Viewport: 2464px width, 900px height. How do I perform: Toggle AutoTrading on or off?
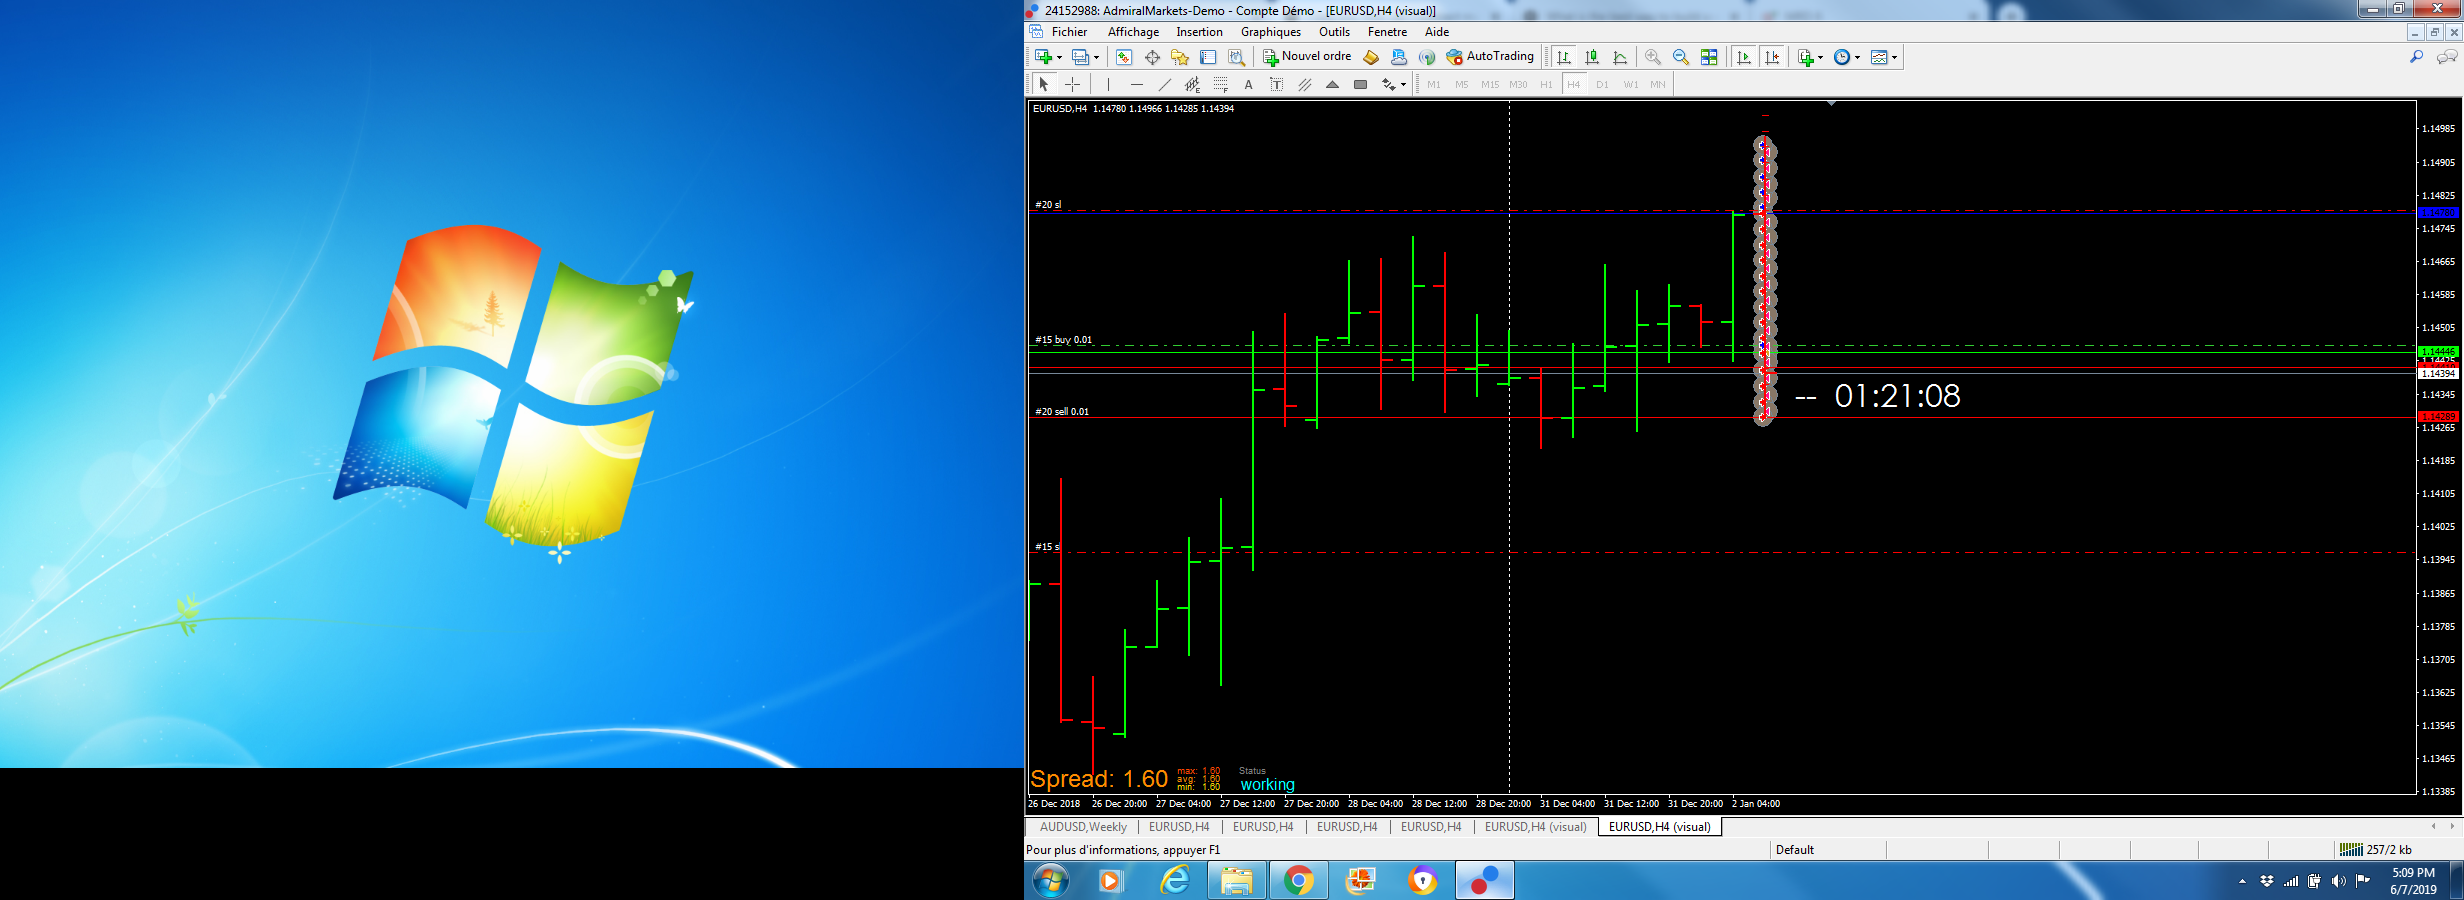tap(1490, 57)
